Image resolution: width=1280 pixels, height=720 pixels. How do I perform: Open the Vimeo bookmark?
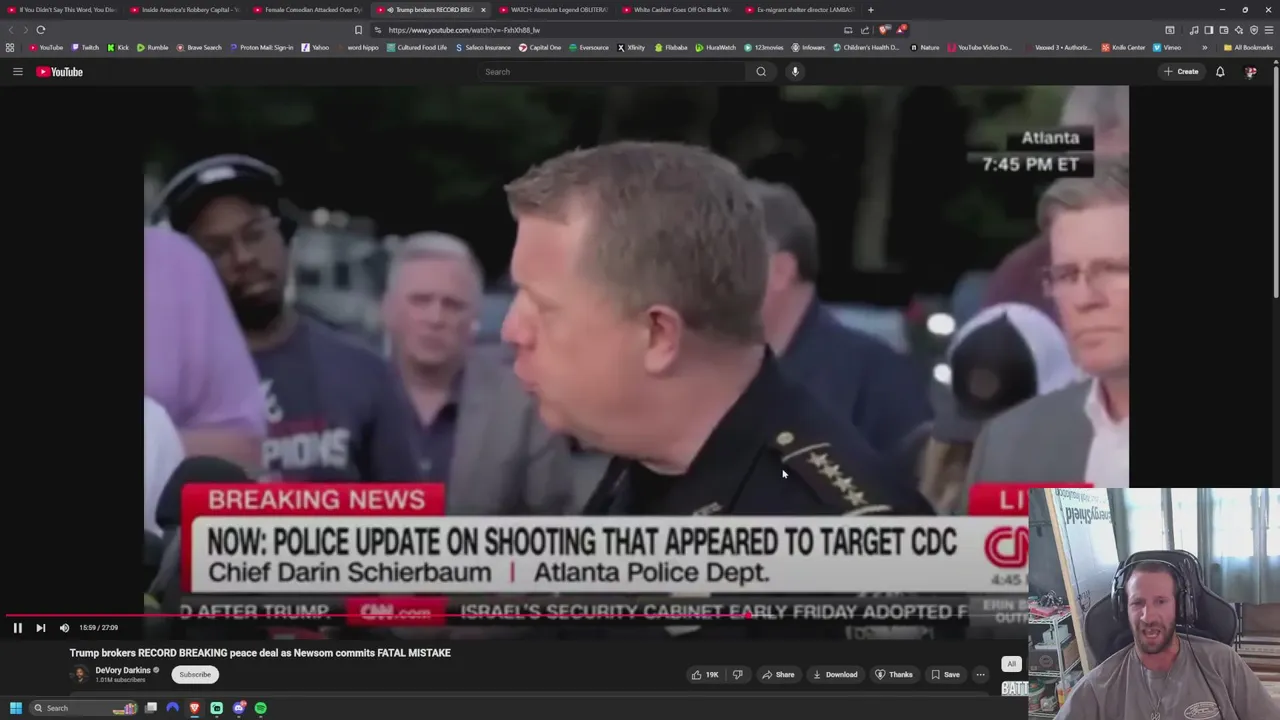coord(1167,47)
